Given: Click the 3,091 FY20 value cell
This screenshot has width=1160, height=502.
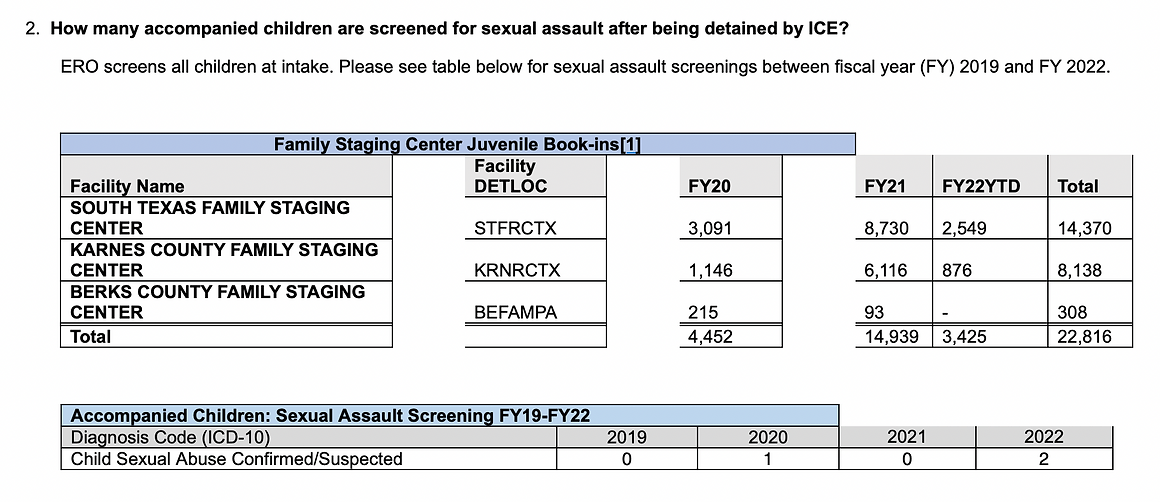Looking at the screenshot, I should tap(710, 229).
